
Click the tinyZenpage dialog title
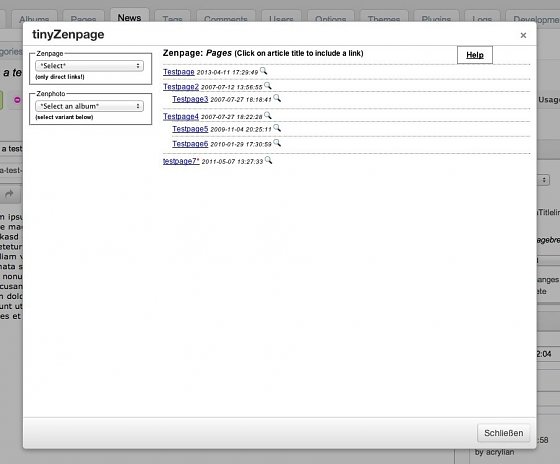coord(68,35)
